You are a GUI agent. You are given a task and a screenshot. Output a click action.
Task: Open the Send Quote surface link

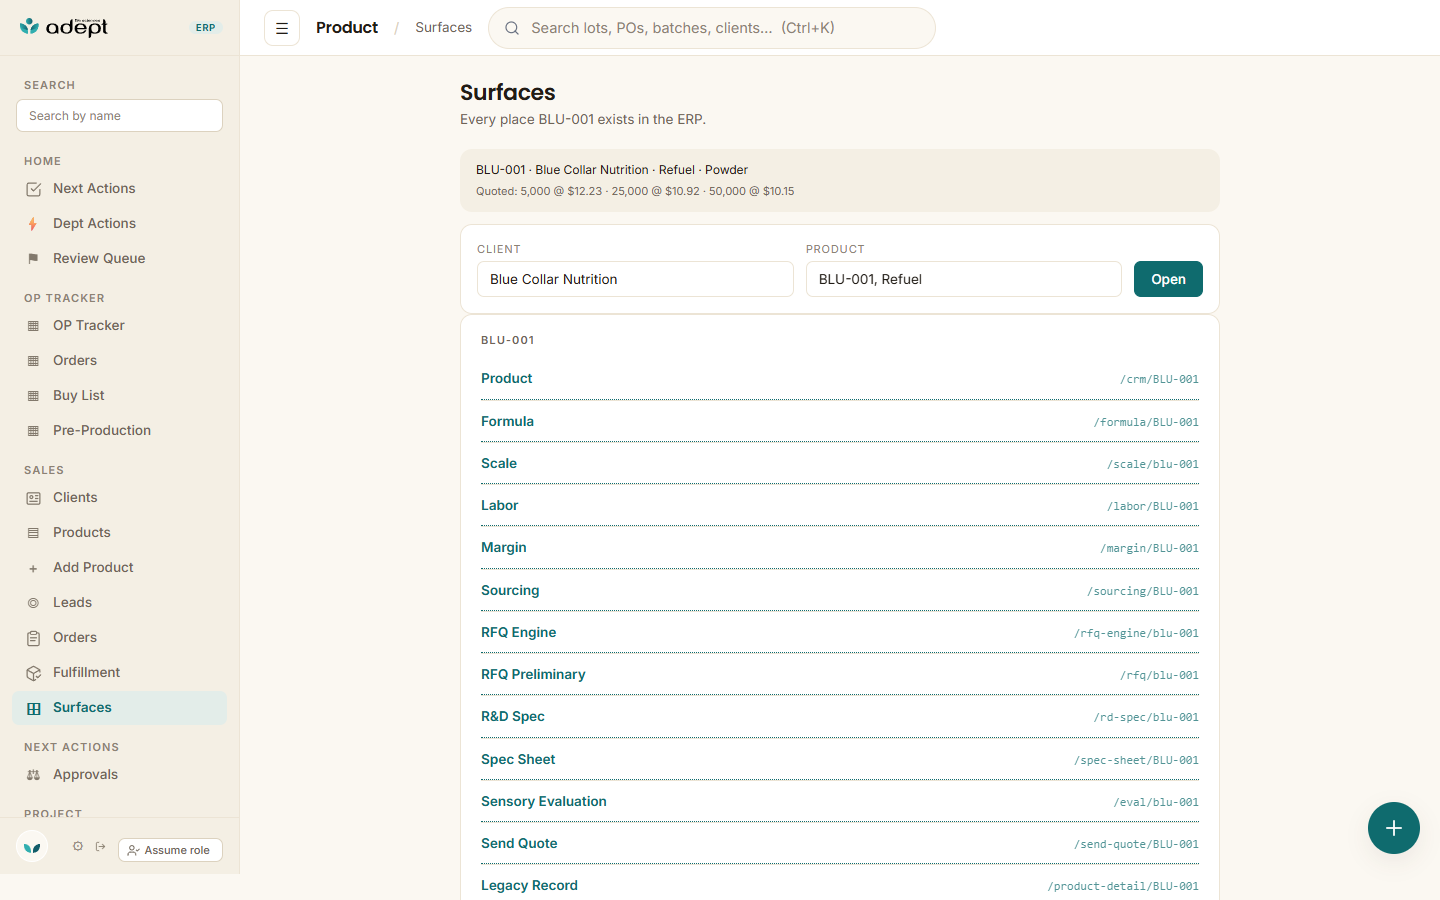(x=519, y=843)
